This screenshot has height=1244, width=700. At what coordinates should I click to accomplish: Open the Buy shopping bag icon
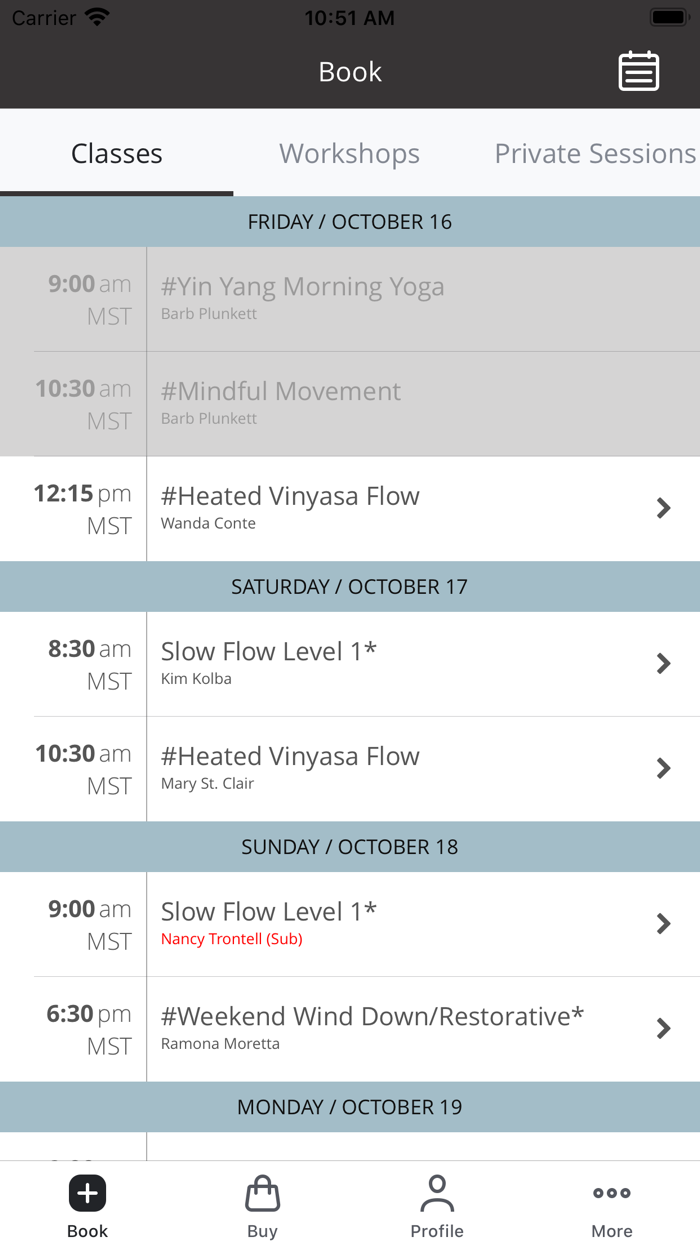click(x=262, y=1193)
